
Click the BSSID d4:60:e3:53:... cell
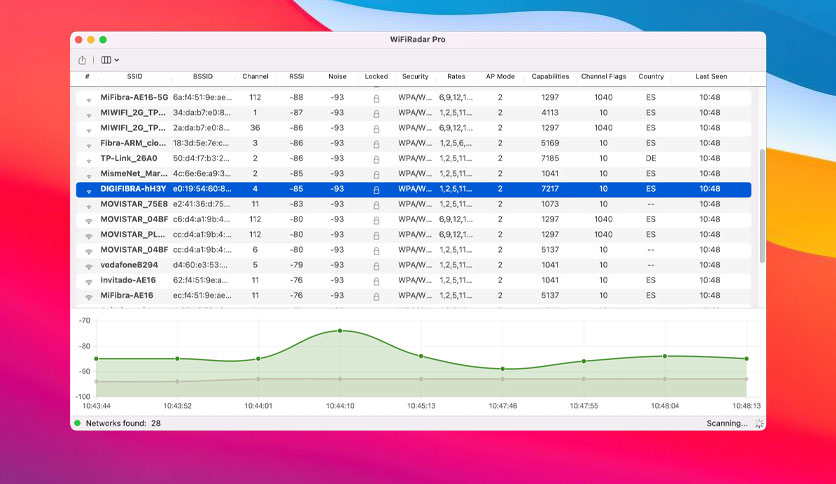tap(200, 265)
